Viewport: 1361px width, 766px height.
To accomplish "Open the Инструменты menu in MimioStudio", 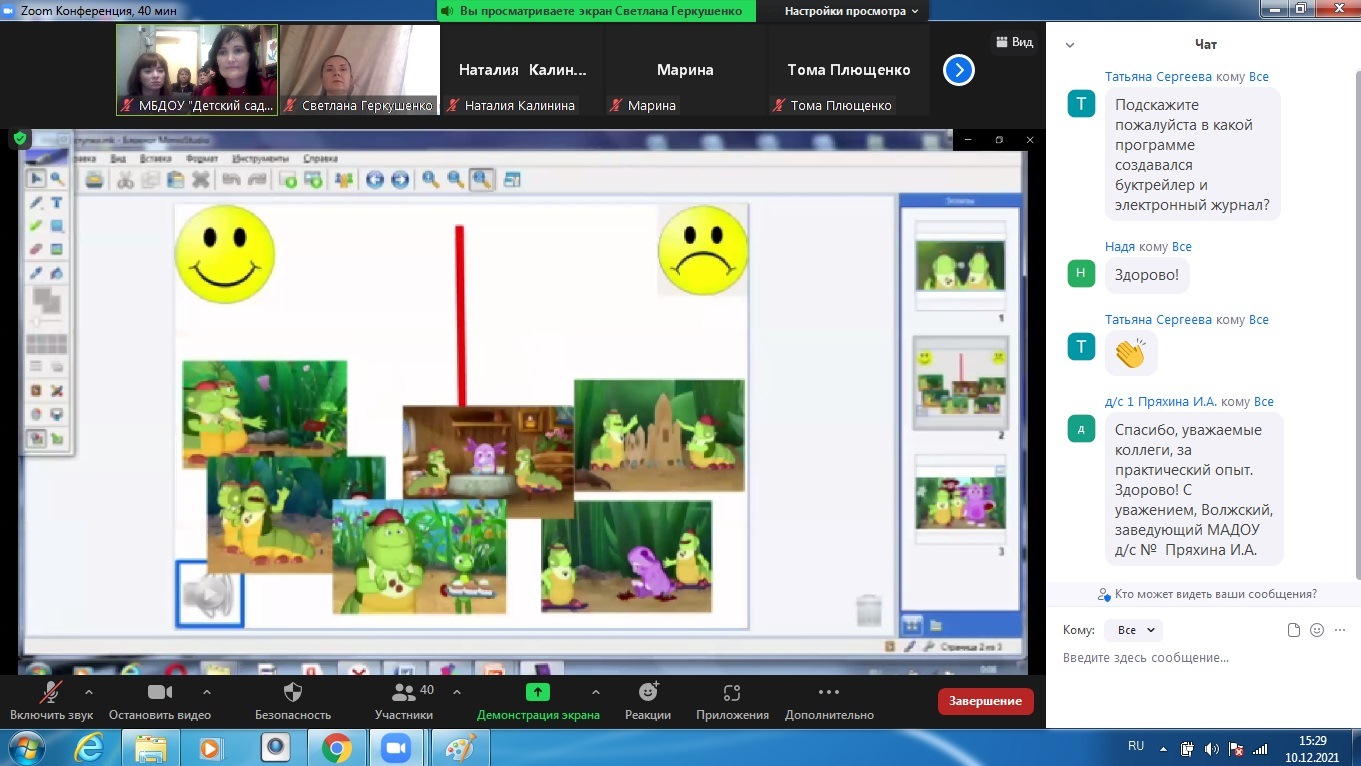I will pos(260,158).
